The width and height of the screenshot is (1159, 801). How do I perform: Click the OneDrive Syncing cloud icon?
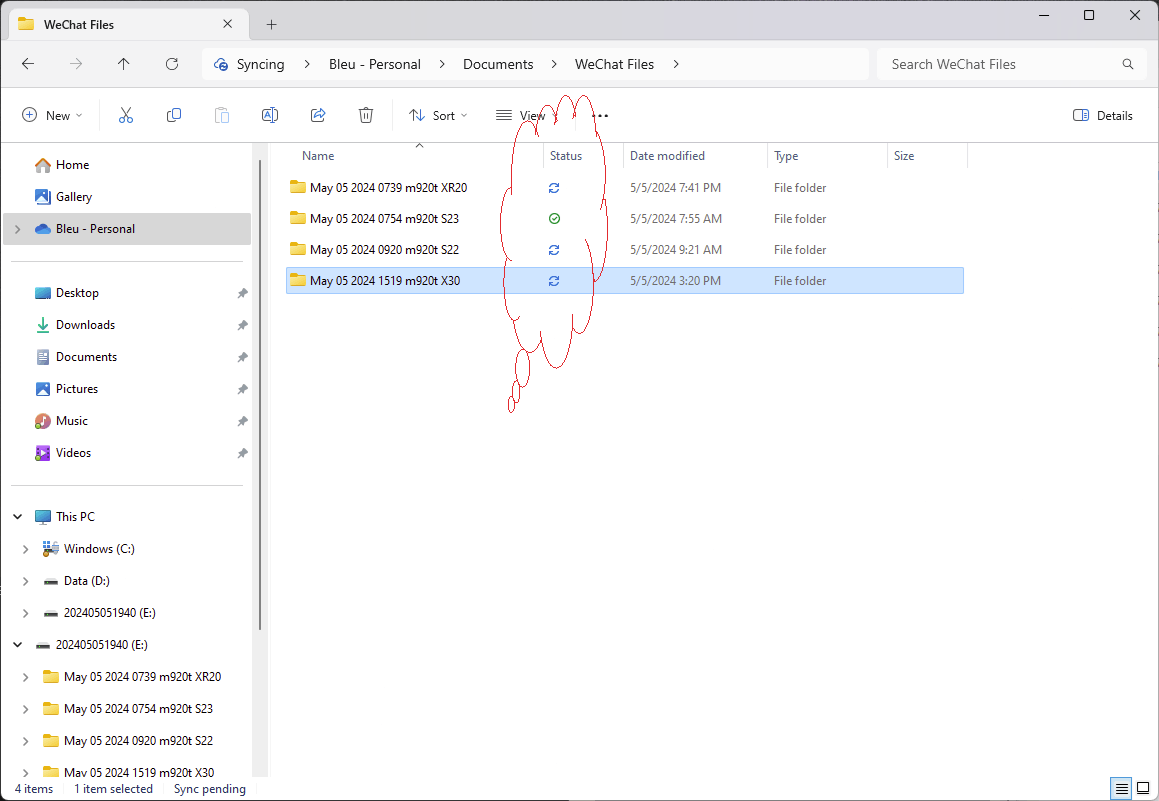click(221, 65)
